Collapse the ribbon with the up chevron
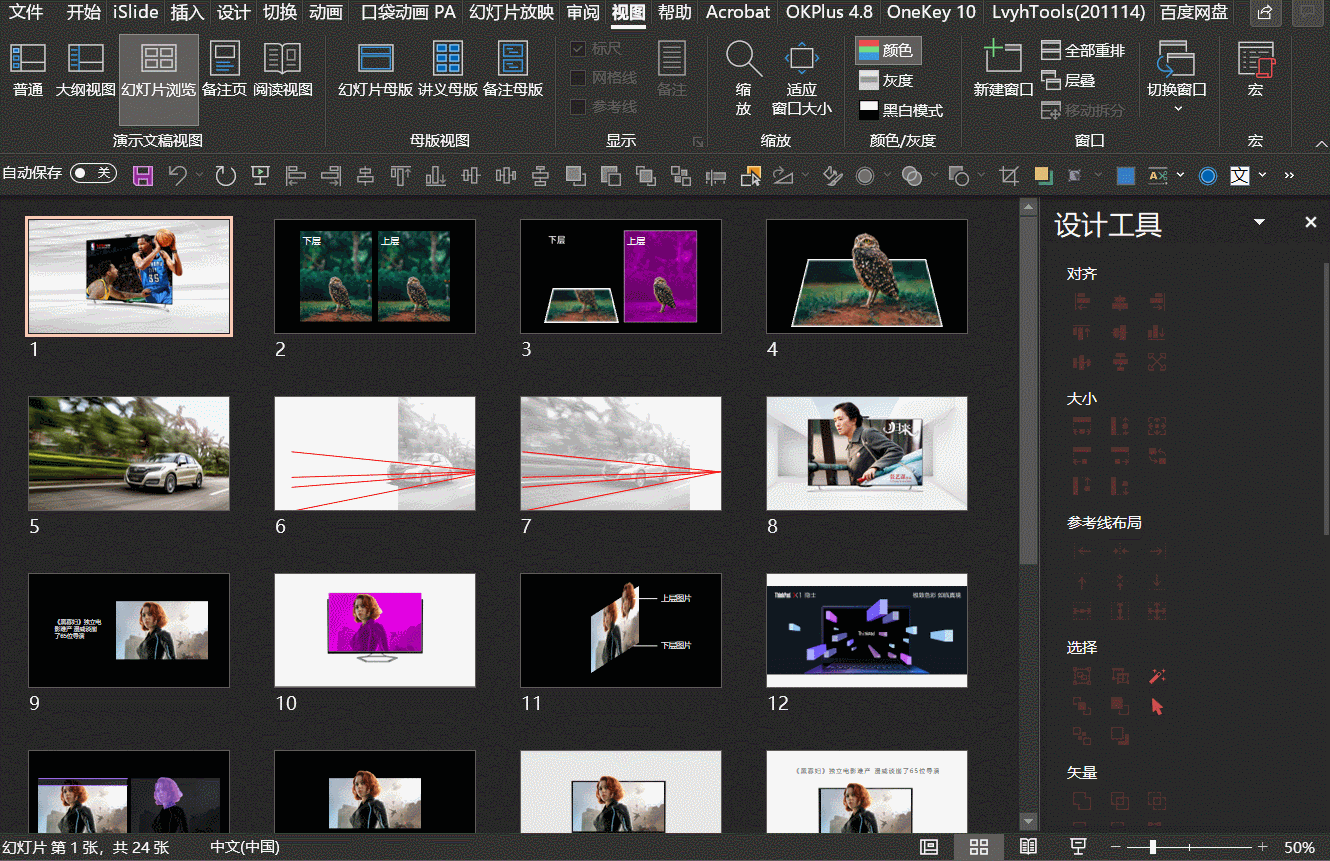Image resolution: width=1330 pixels, height=861 pixels. pos(1319,143)
